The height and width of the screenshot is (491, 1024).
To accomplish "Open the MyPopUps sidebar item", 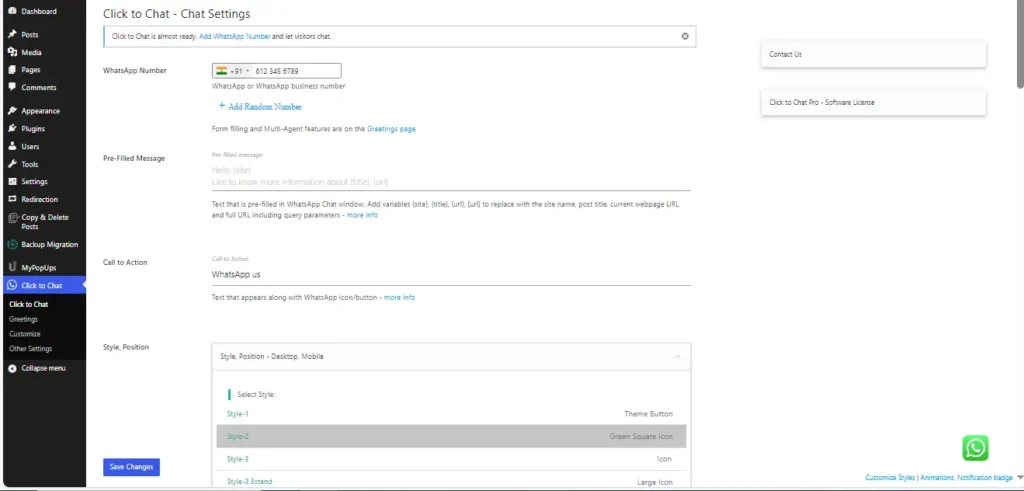I will pos(39,268).
